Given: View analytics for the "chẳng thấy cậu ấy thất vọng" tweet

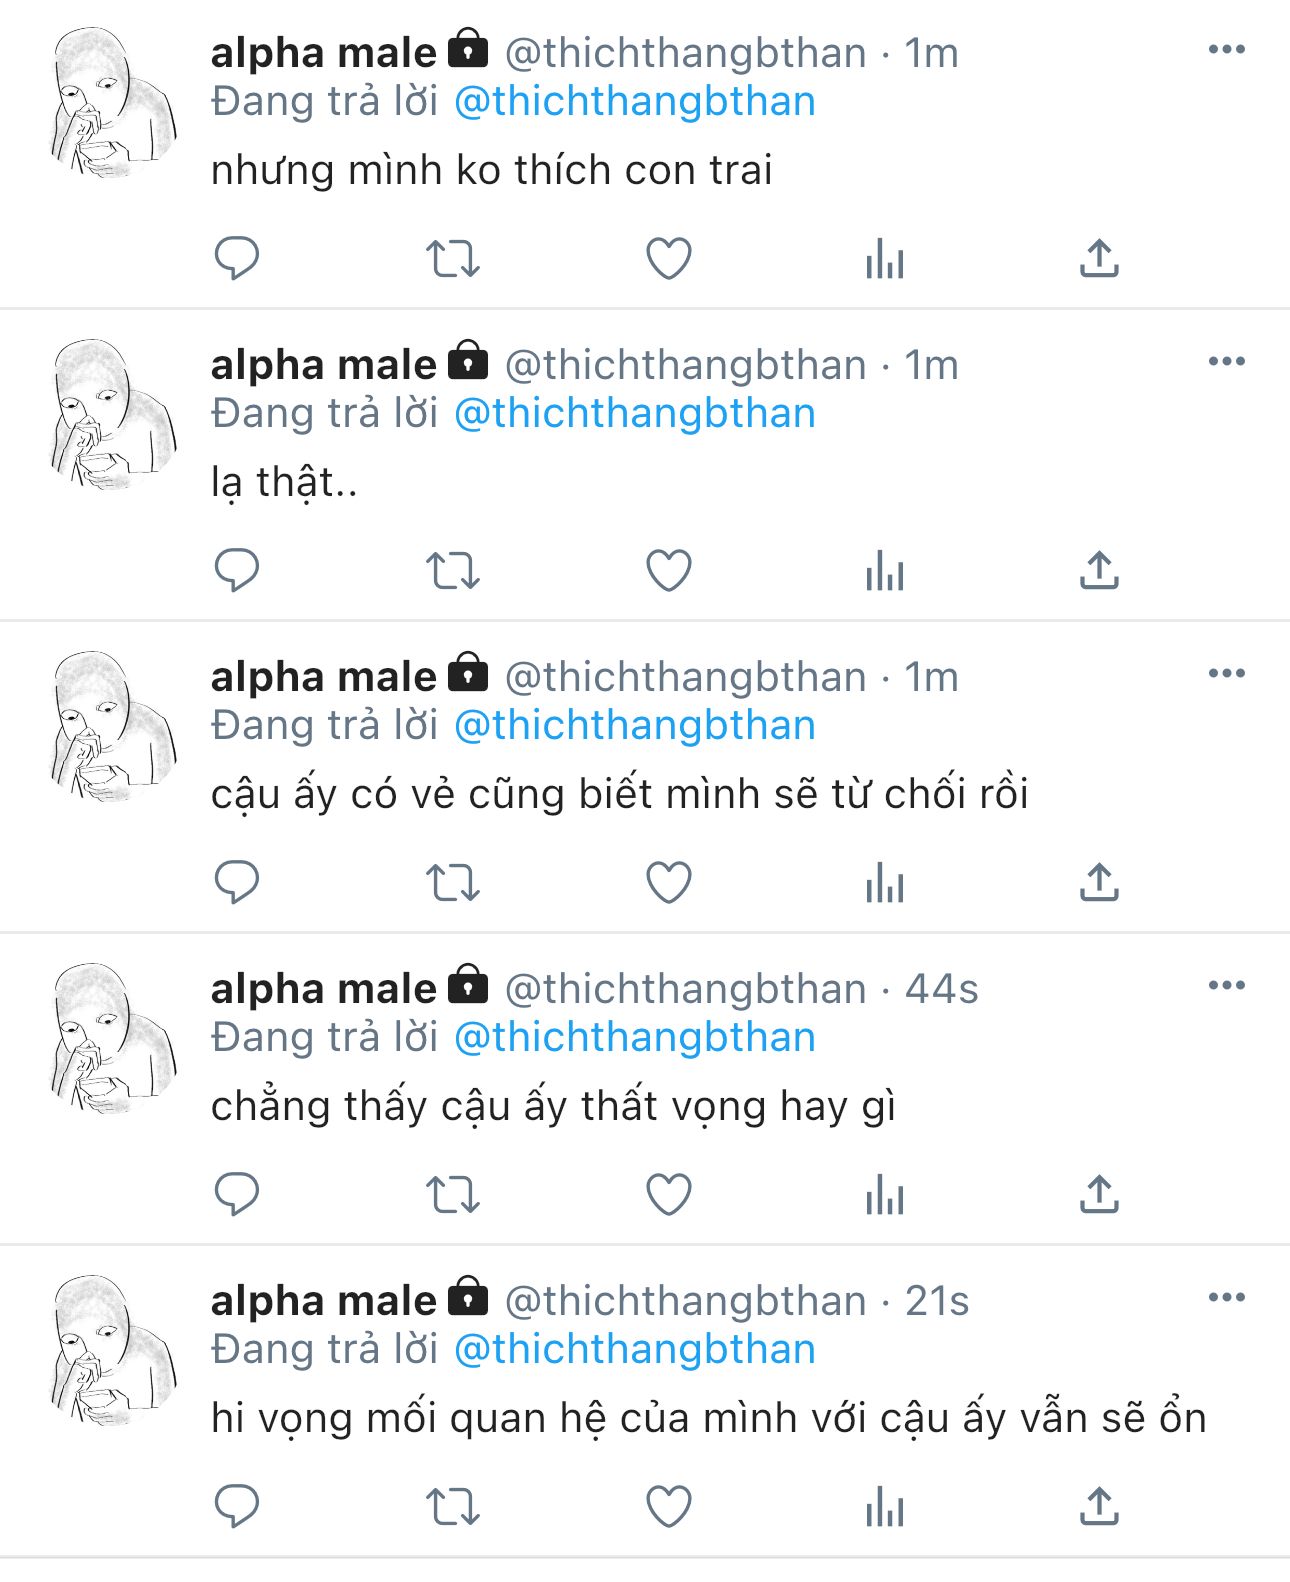Looking at the screenshot, I should tap(885, 1195).
